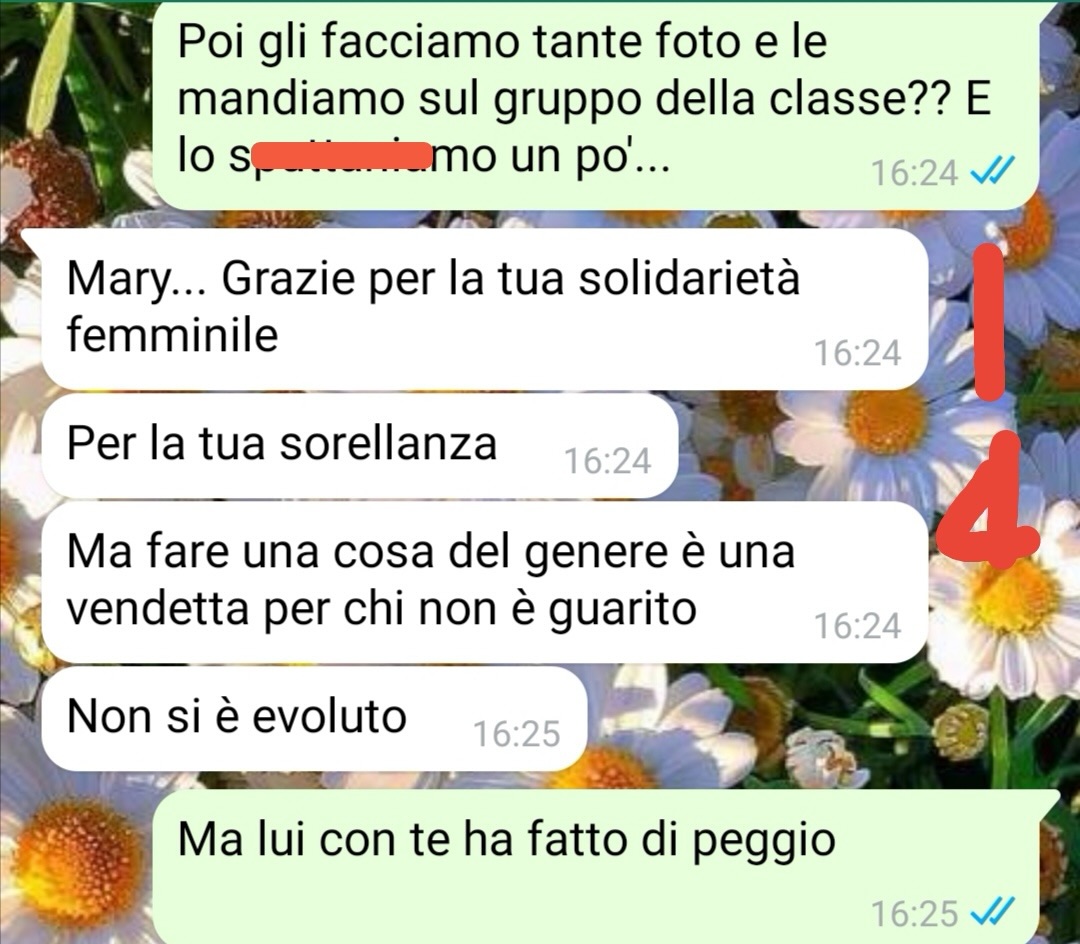Select the red vertical line annotation
Screen dimensions: 1080x944
click(990, 322)
